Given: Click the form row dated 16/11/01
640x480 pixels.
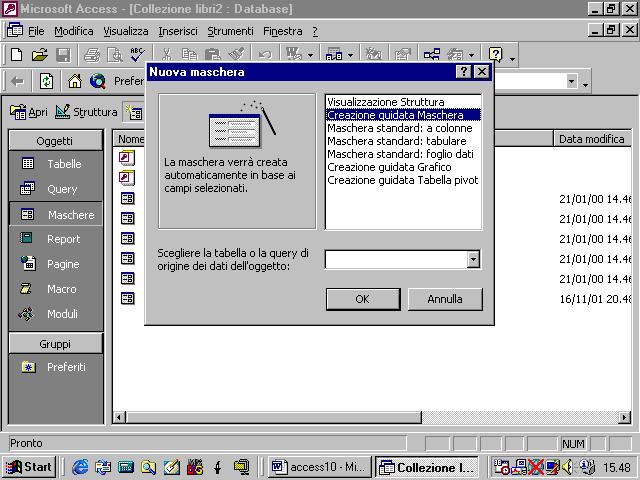Looking at the screenshot, I should (372, 299).
